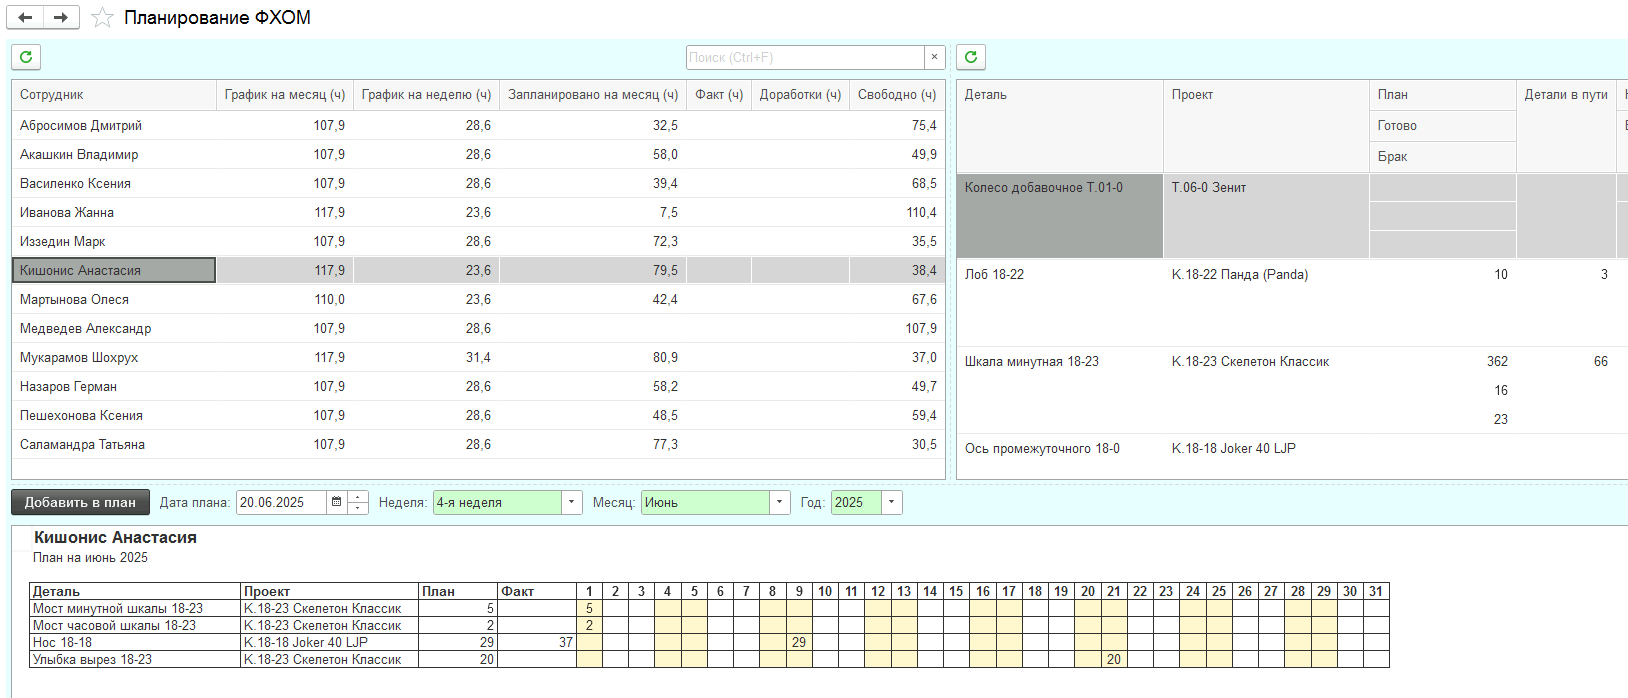Screen dimensions: 1628x698
Task: Select employee Саламандра Татьяна row
Action: click(82, 444)
